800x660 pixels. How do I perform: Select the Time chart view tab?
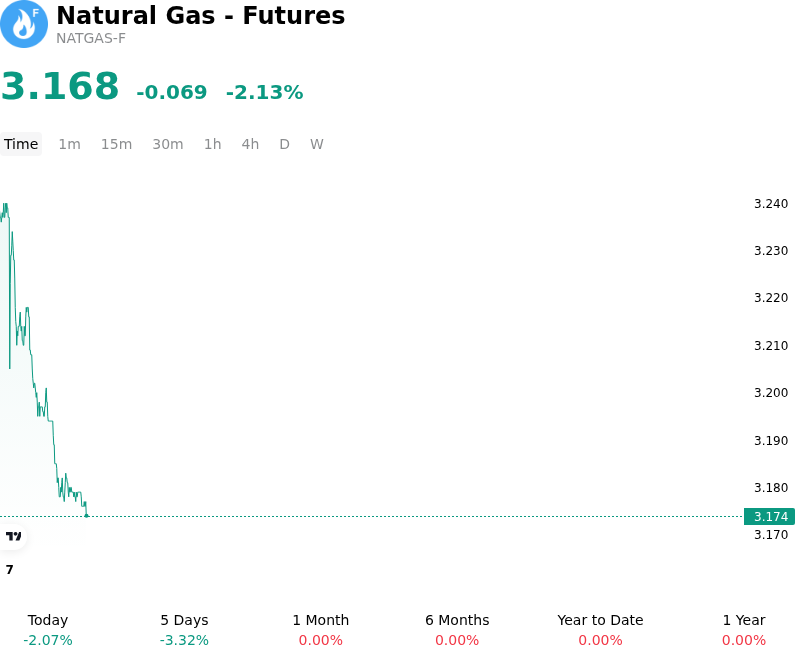point(21,144)
